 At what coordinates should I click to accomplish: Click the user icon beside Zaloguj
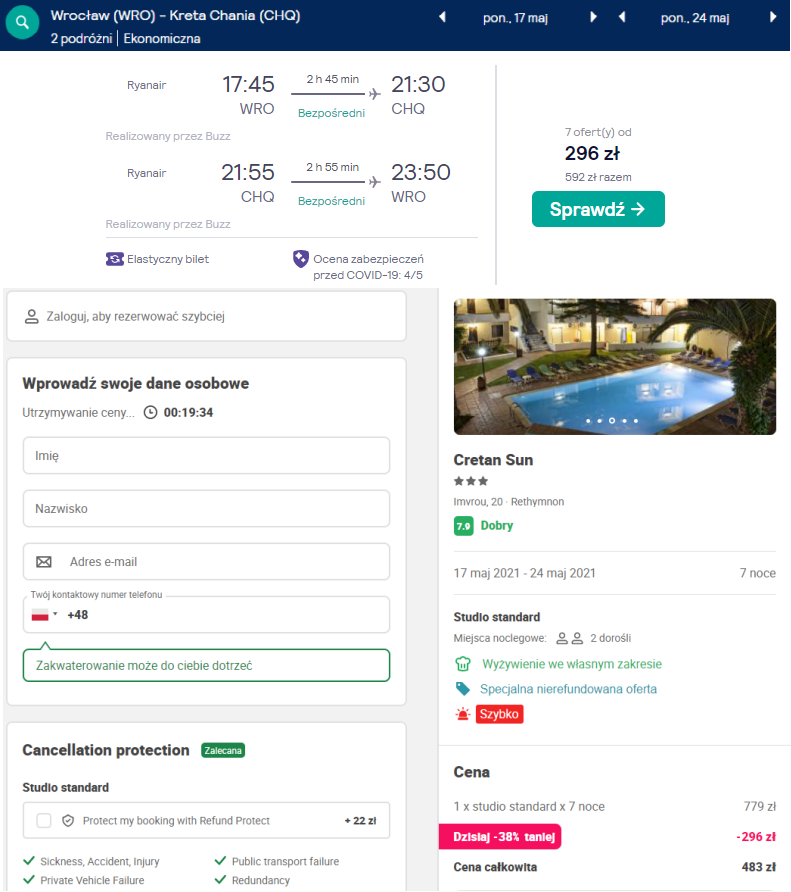[x=32, y=316]
